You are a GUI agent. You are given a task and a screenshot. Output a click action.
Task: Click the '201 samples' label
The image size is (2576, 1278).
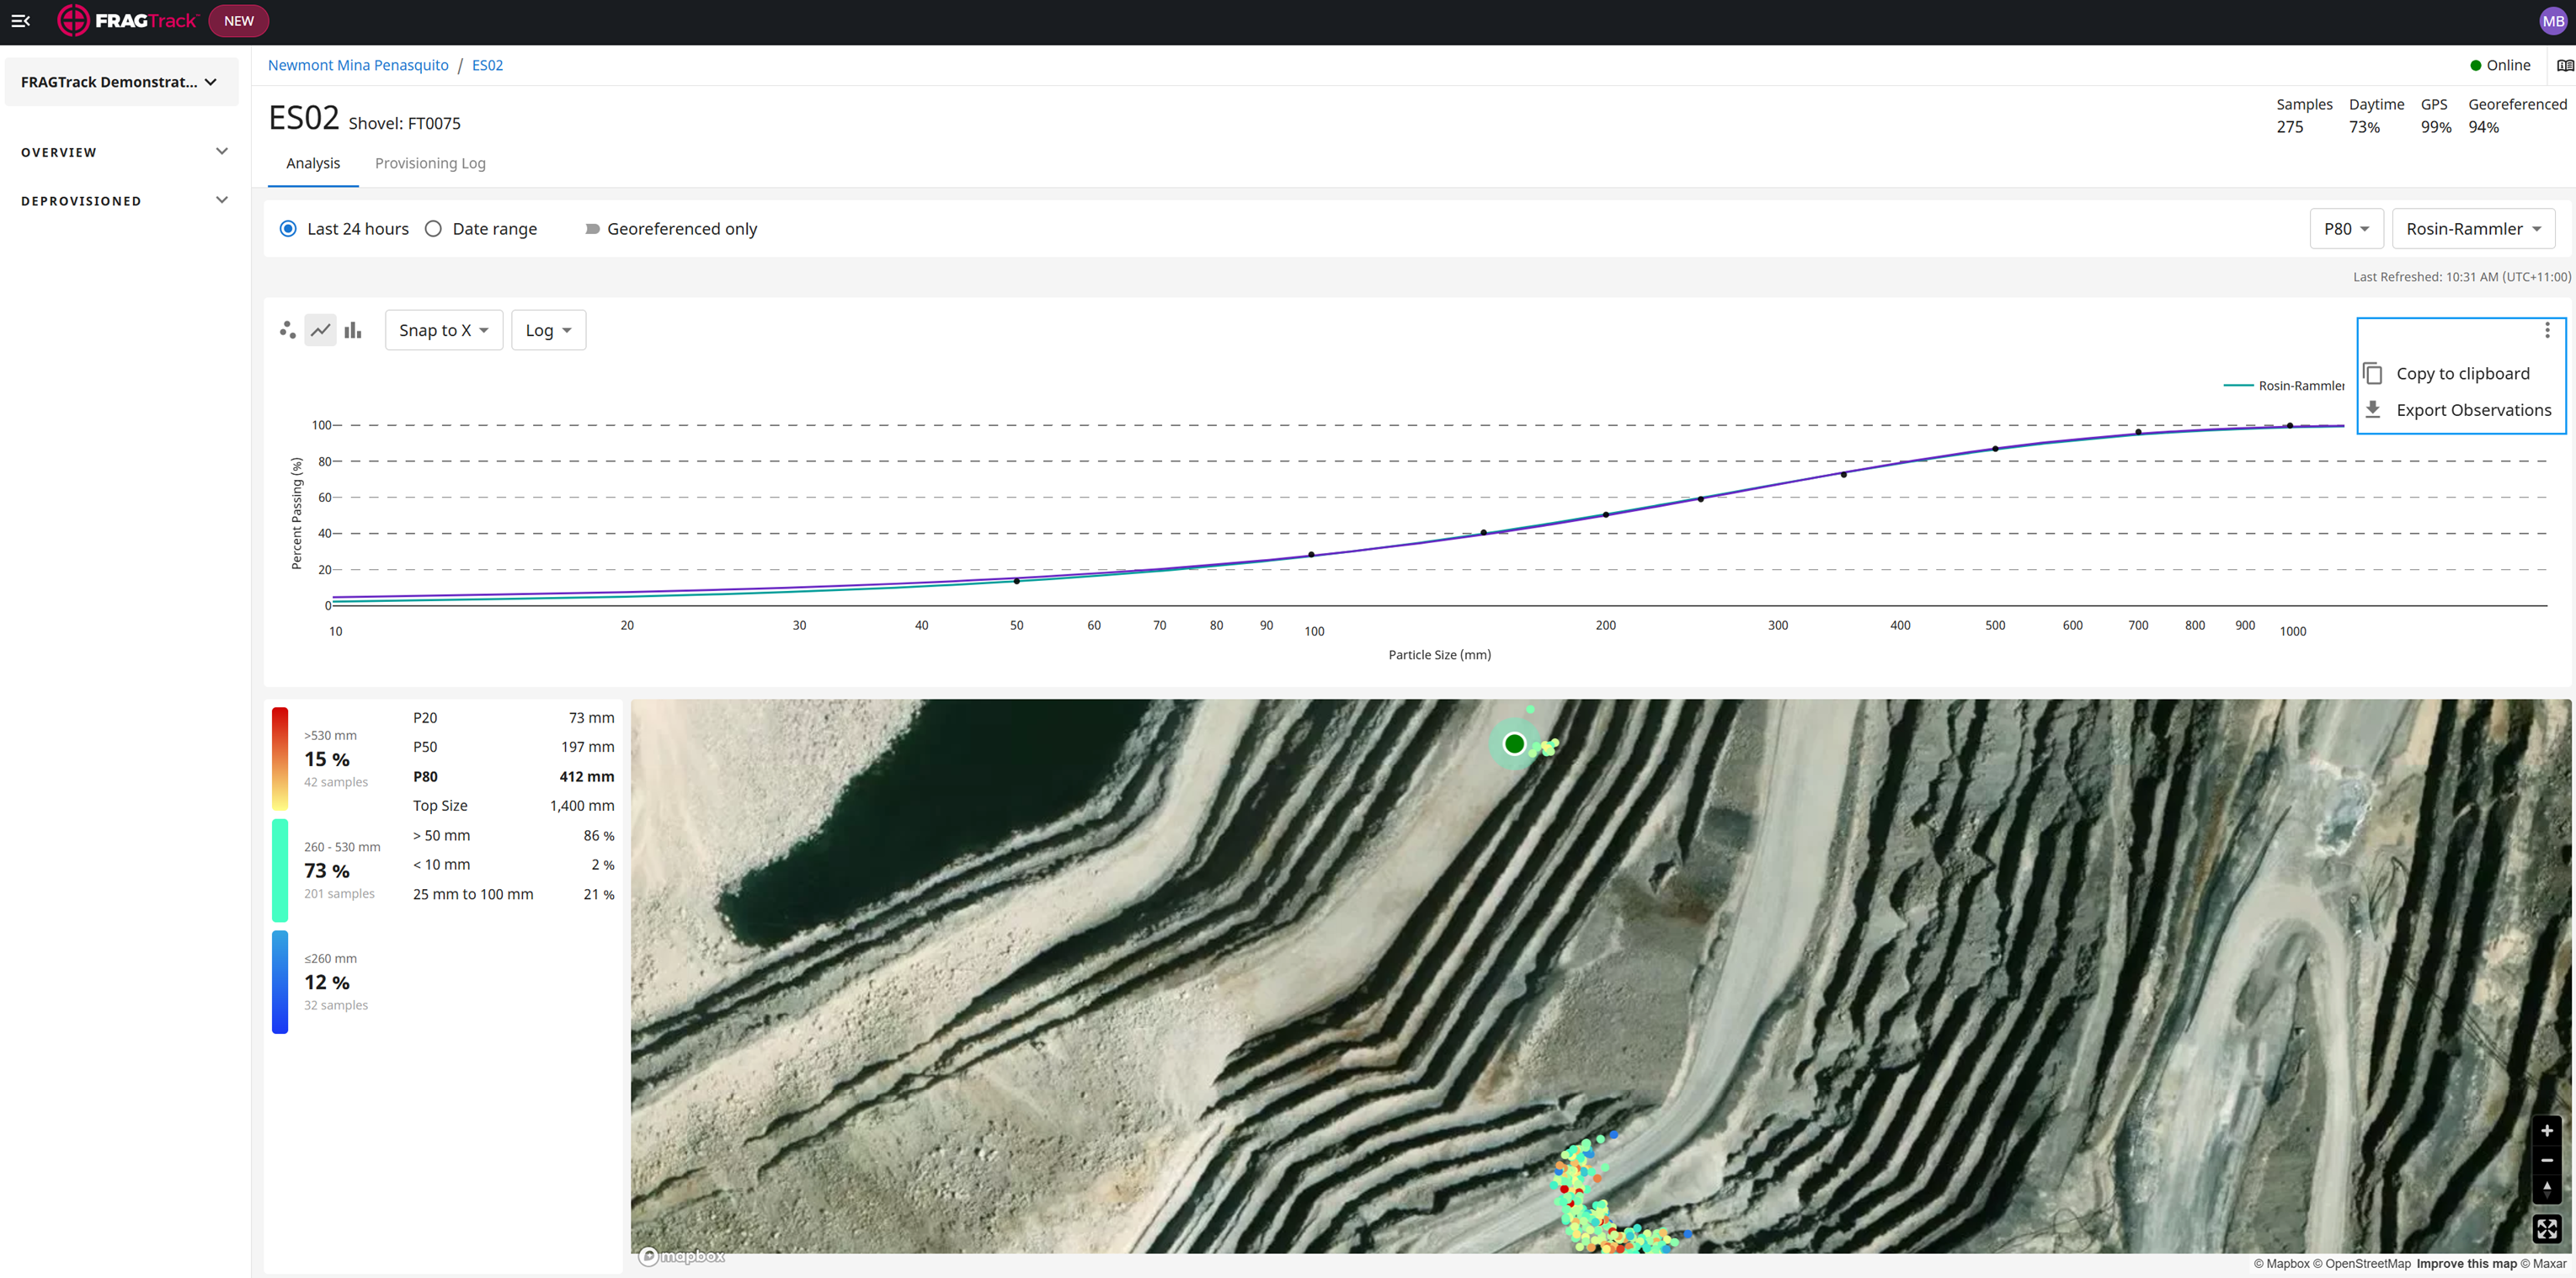339,893
